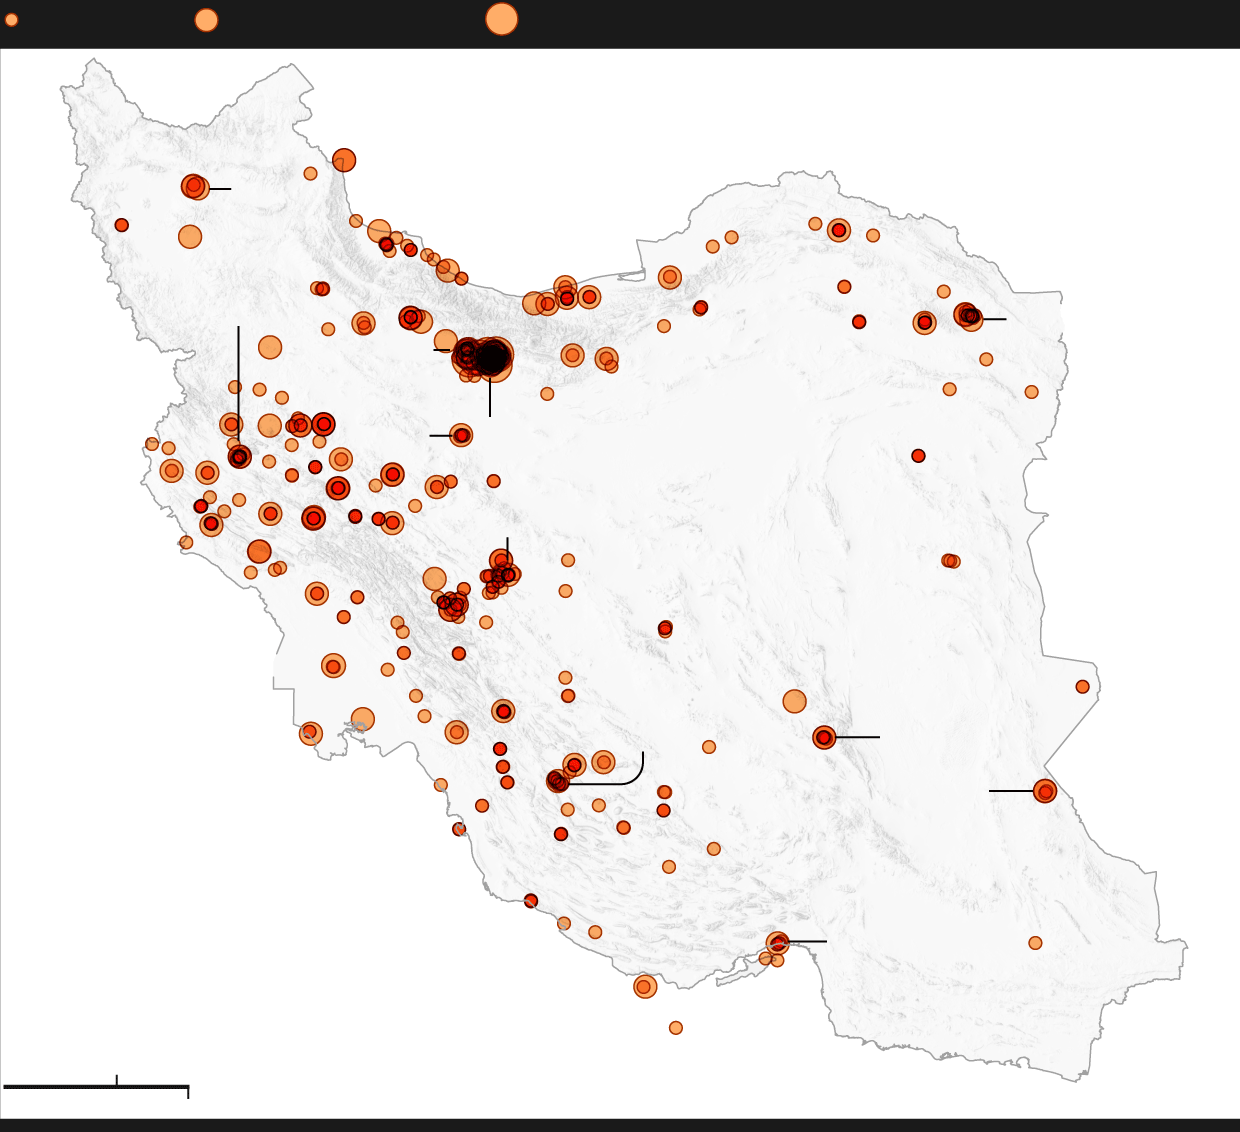The height and width of the screenshot is (1132, 1240).
Task: Select the dense dark marker cluster in the north
Action: click(x=484, y=357)
